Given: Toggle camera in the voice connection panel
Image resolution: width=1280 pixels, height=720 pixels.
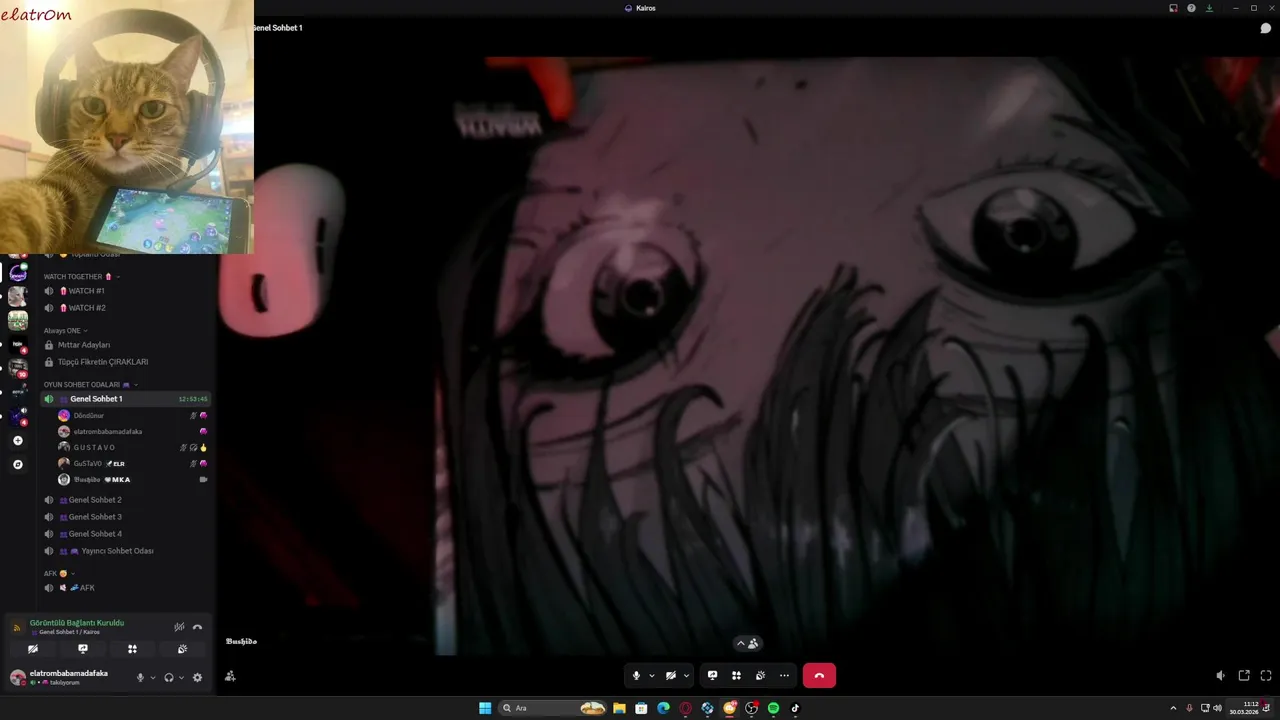Looking at the screenshot, I should pyautogui.click(x=33, y=649).
